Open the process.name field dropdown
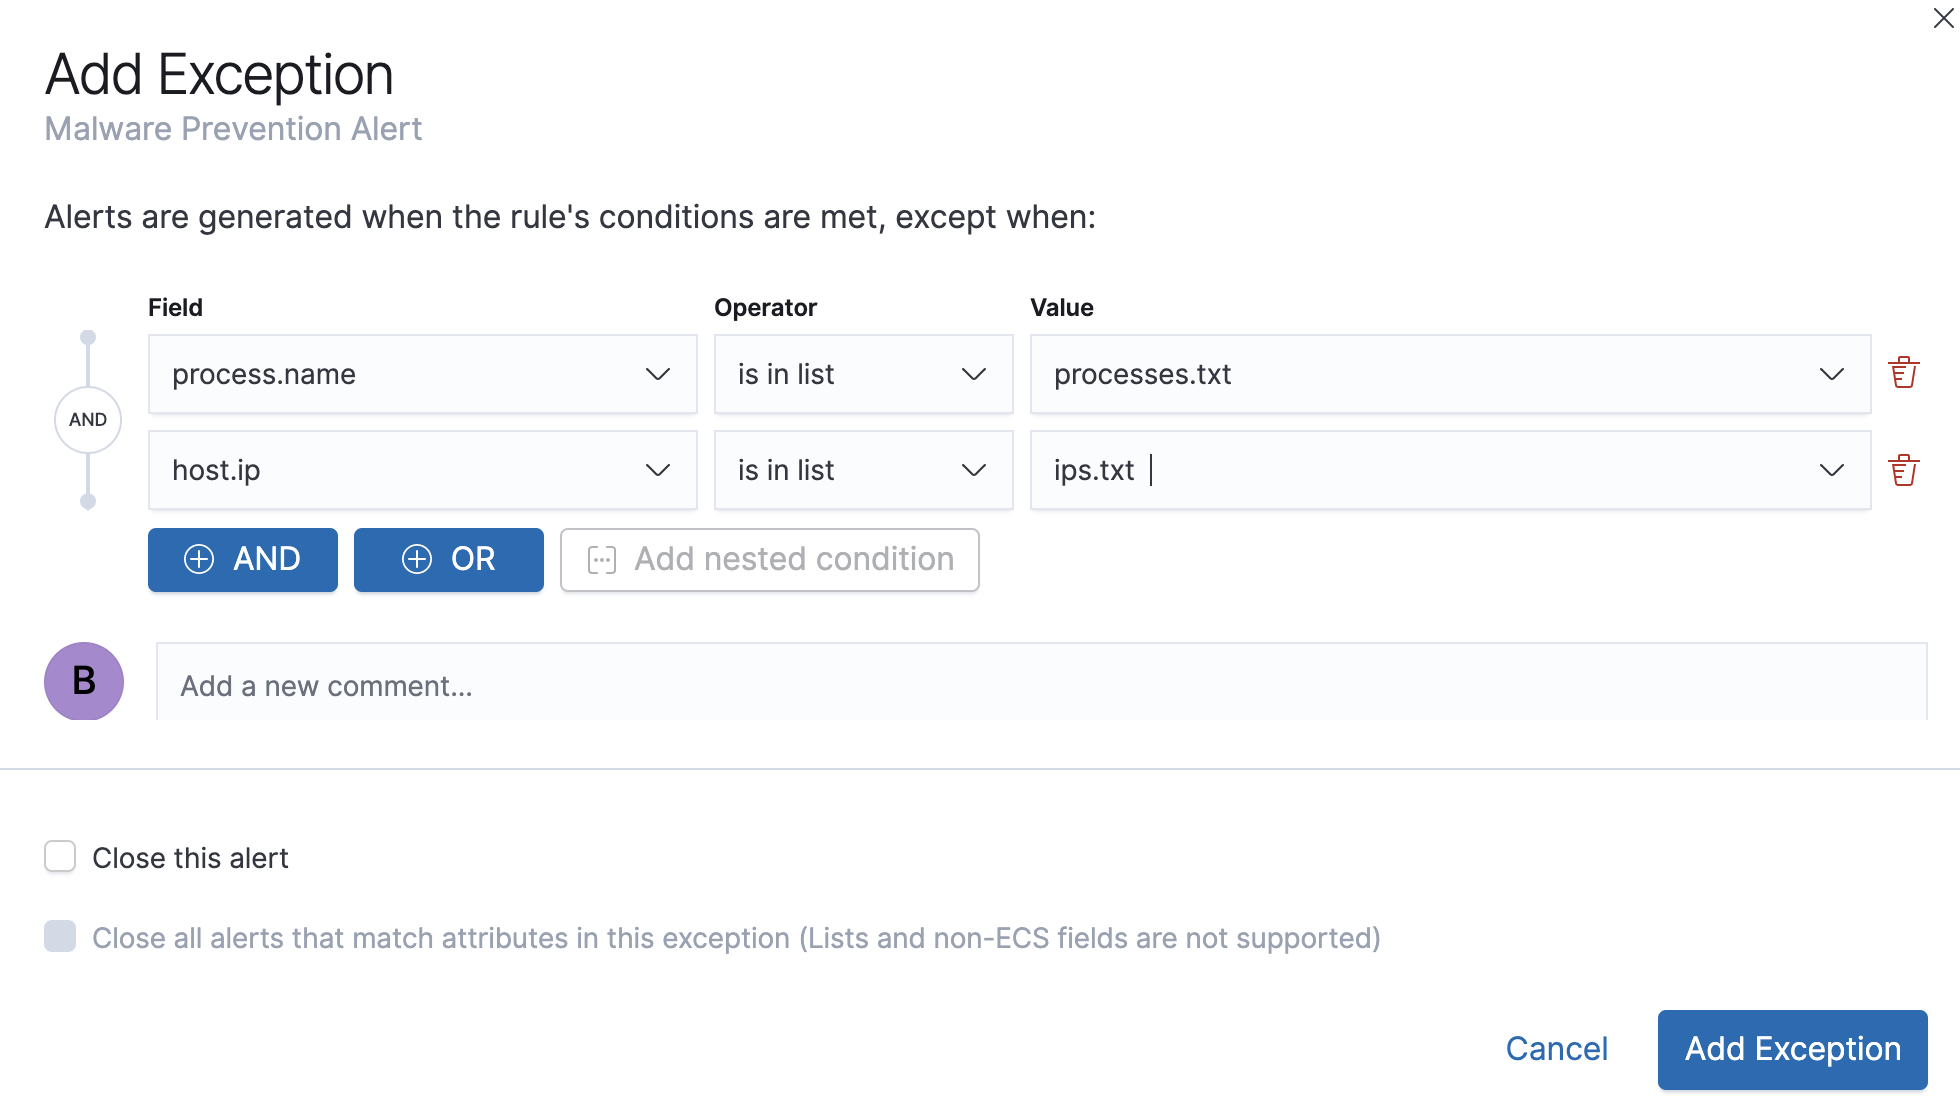Viewport: 1960px width, 1112px height. click(657, 374)
